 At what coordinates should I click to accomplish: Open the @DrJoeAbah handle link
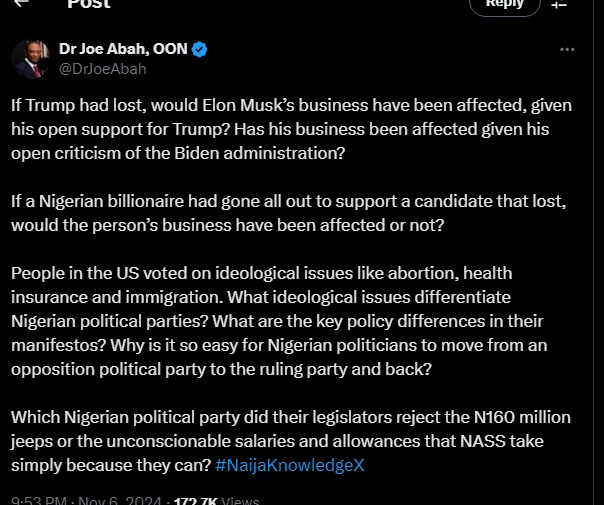click(102, 68)
